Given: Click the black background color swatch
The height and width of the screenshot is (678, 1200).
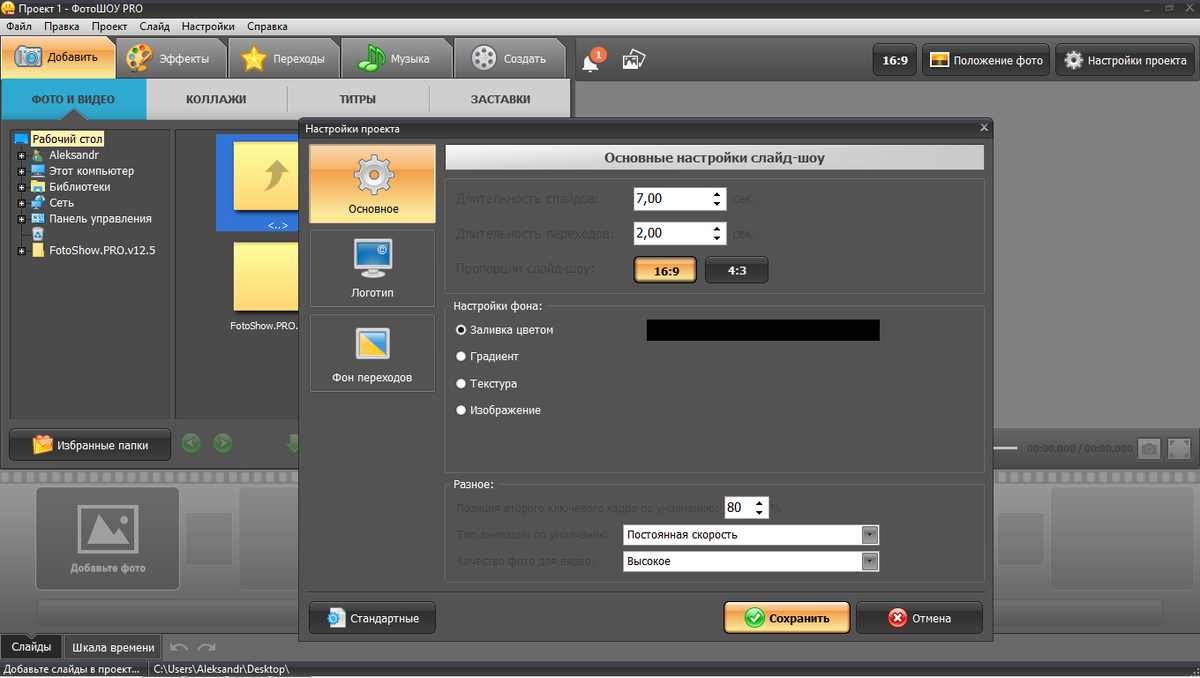Looking at the screenshot, I should pos(763,330).
